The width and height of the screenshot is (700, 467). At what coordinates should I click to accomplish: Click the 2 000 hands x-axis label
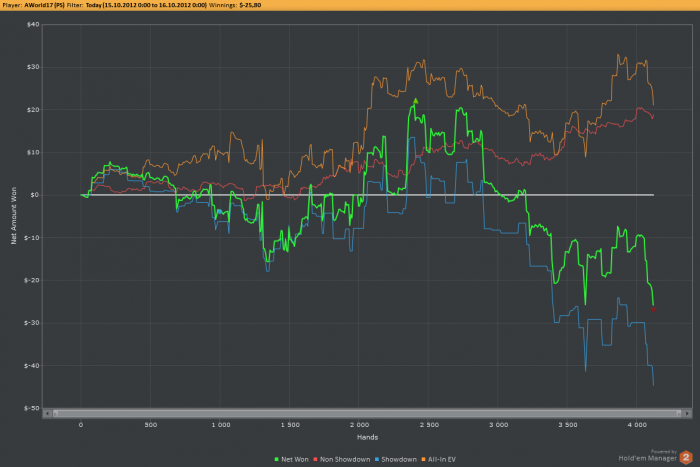click(359, 425)
